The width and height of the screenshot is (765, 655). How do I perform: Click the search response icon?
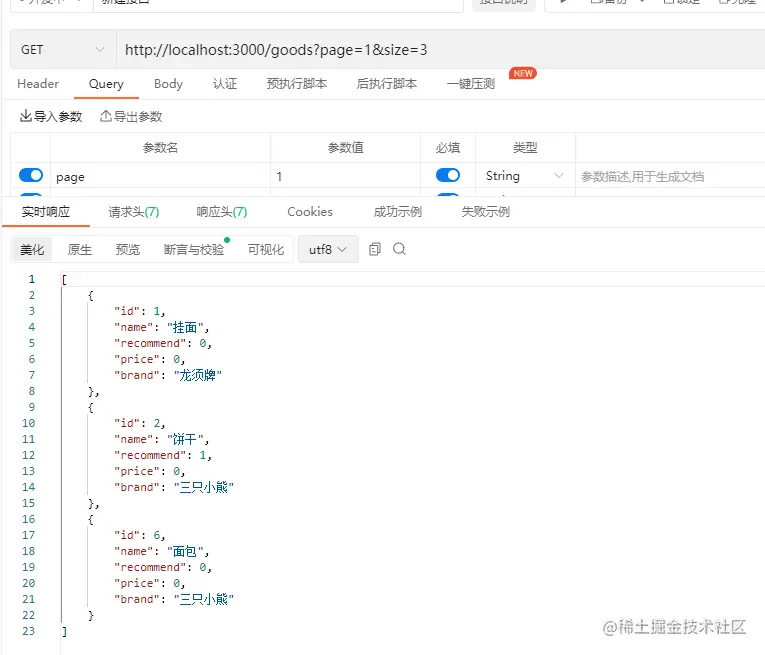[x=399, y=249]
